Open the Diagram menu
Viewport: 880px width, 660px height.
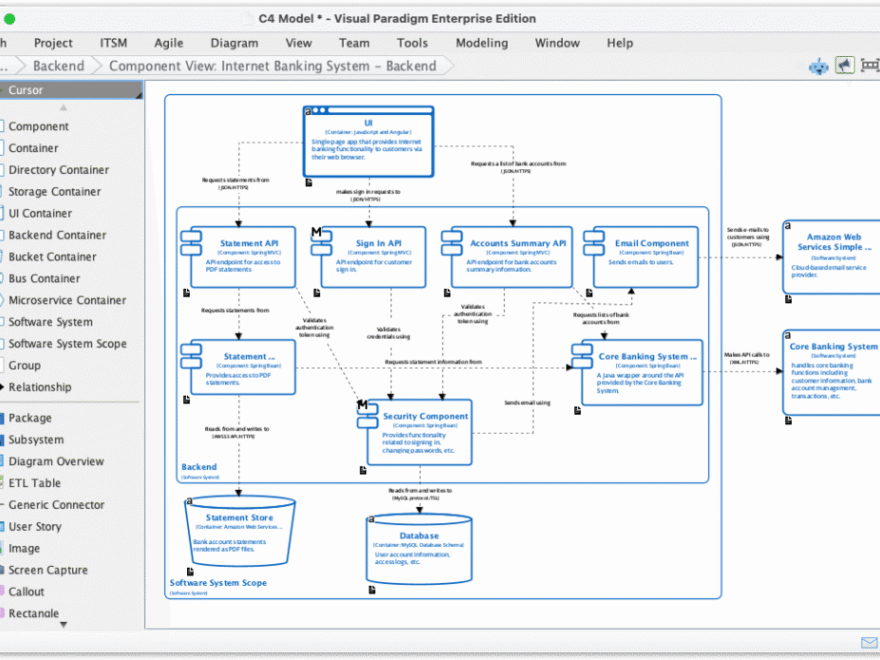point(234,43)
